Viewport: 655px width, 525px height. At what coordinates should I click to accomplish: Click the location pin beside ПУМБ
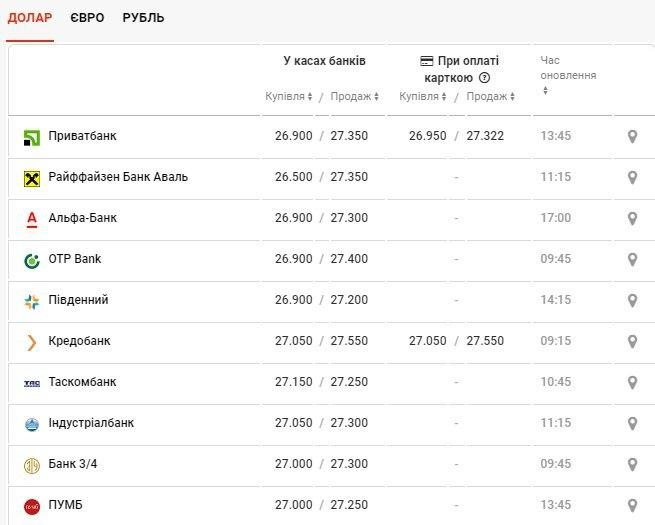tap(632, 505)
